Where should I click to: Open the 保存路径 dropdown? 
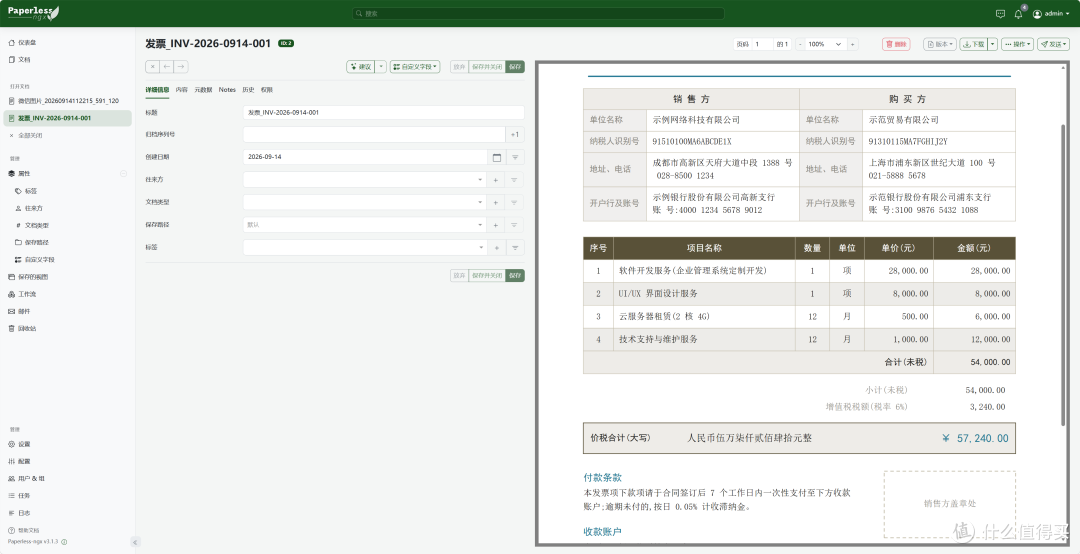(364, 225)
